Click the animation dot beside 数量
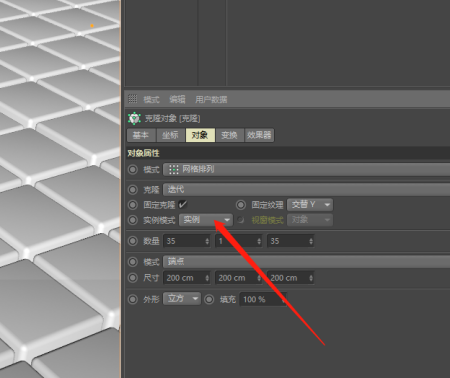 point(133,241)
